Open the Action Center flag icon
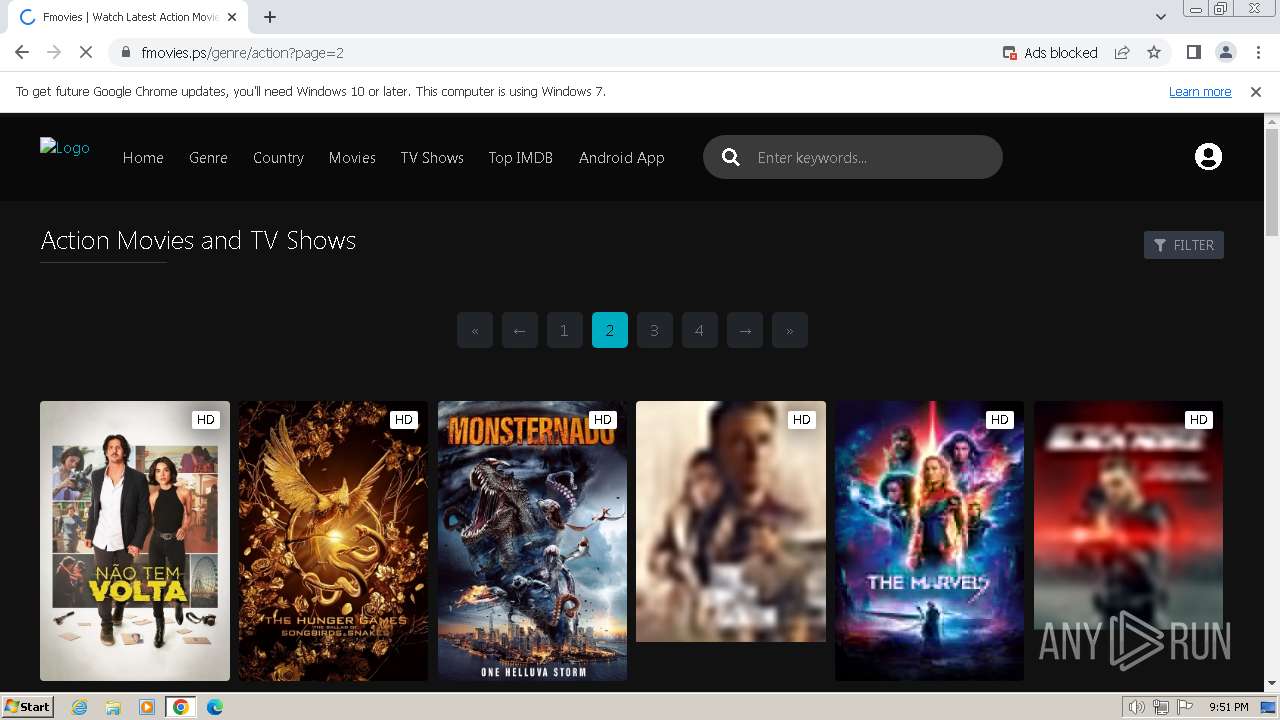1280x720 pixels. click(x=1185, y=707)
